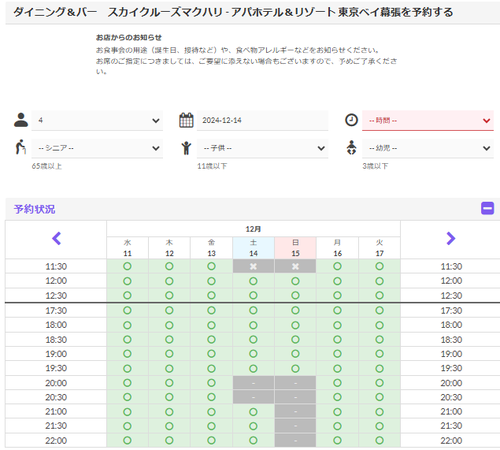Pick the 18:30 slot on Friday 13

(211, 339)
